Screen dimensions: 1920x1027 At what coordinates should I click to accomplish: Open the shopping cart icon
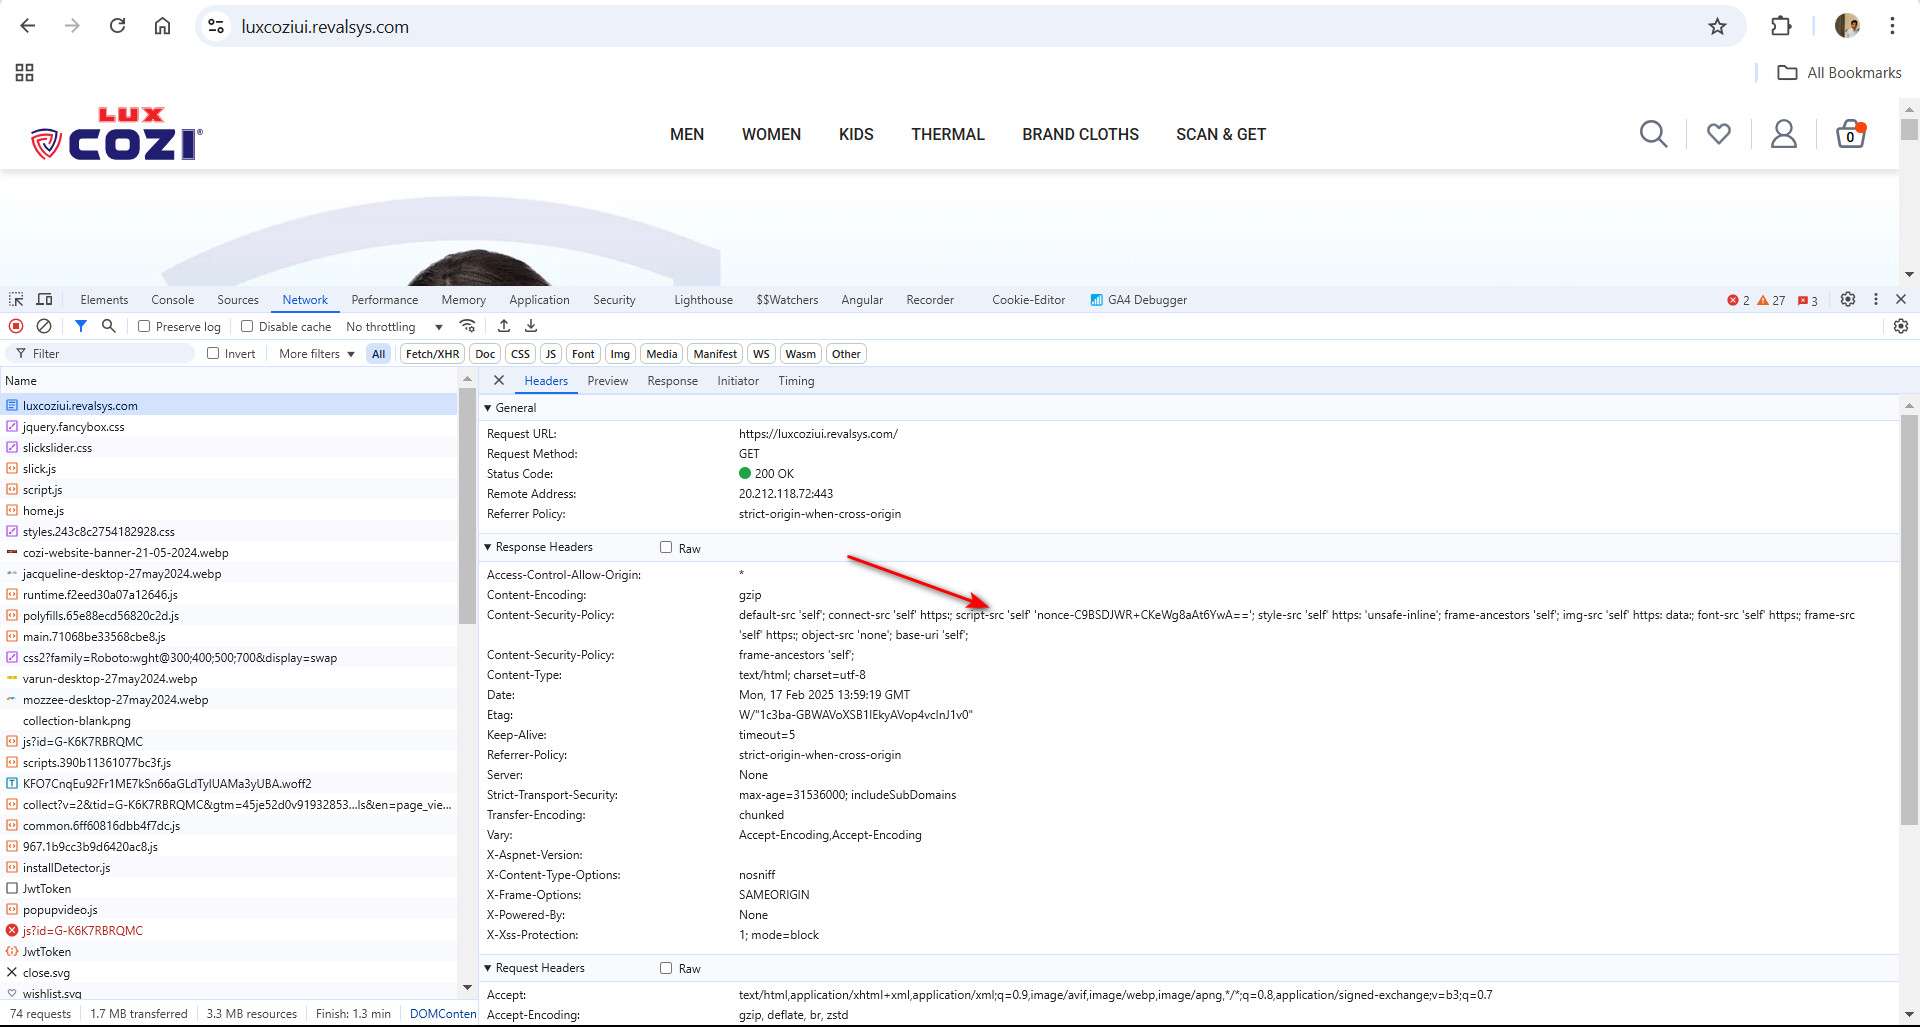click(x=1850, y=134)
